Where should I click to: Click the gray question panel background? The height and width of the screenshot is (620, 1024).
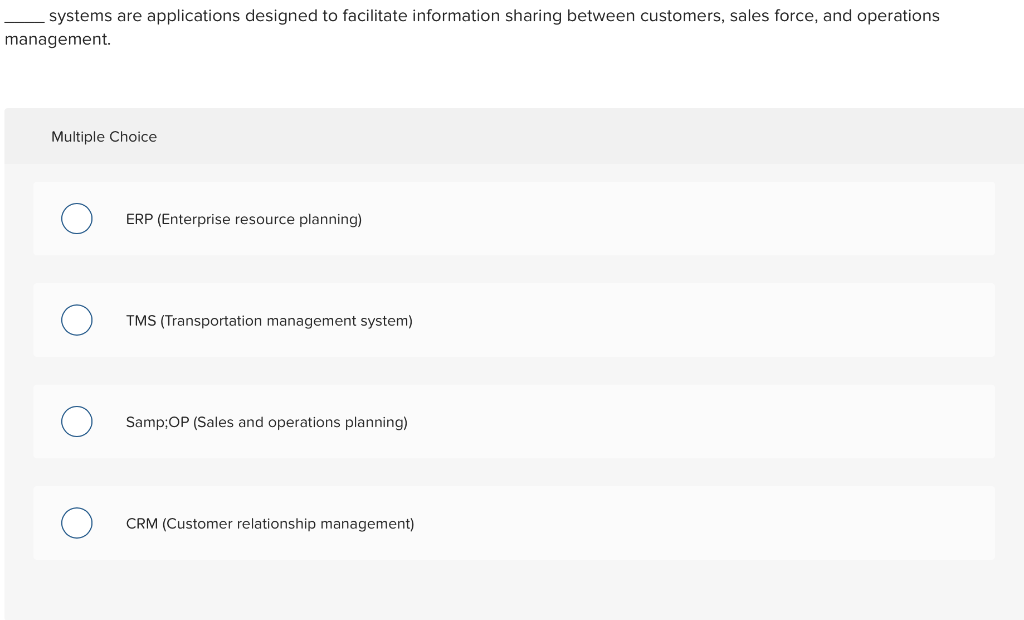515,590
